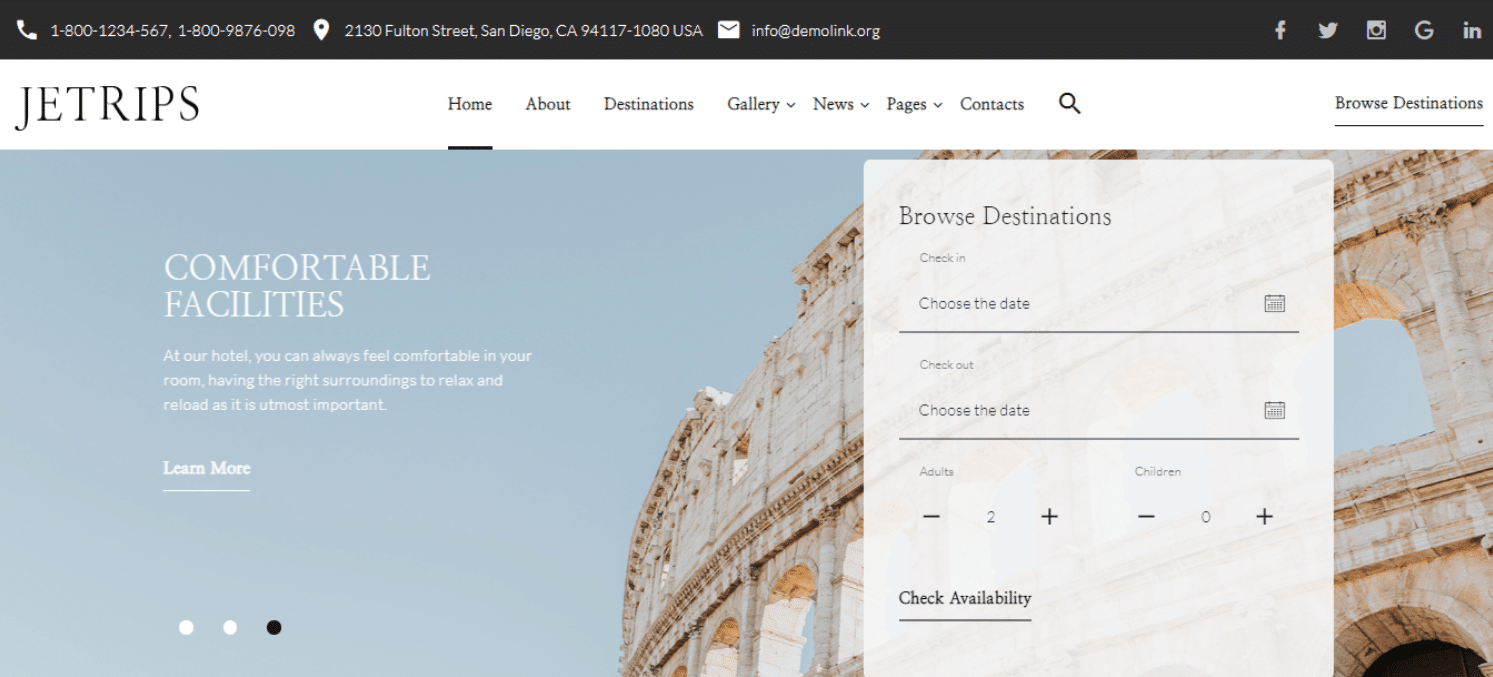Open the Check out calendar picker icon
Image resolution: width=1493 pixels, height=677 pixels.
[x=1274, y=409]
